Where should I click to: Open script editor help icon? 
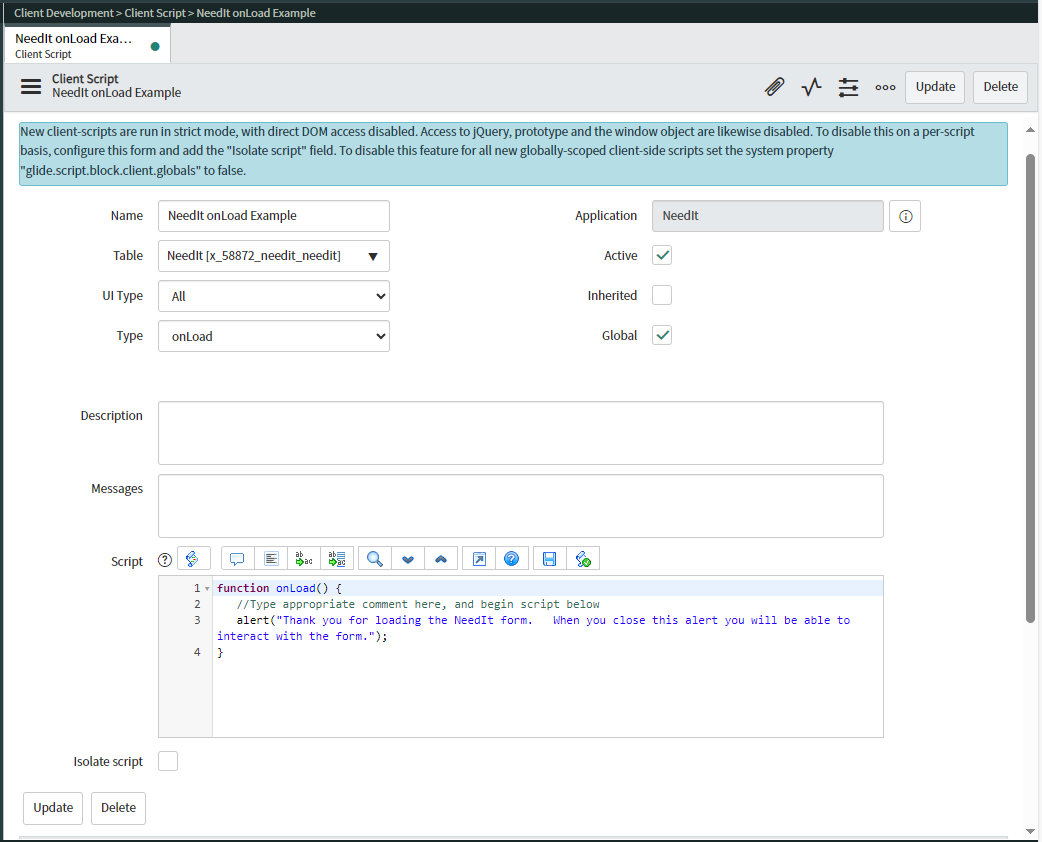(511, 559)
